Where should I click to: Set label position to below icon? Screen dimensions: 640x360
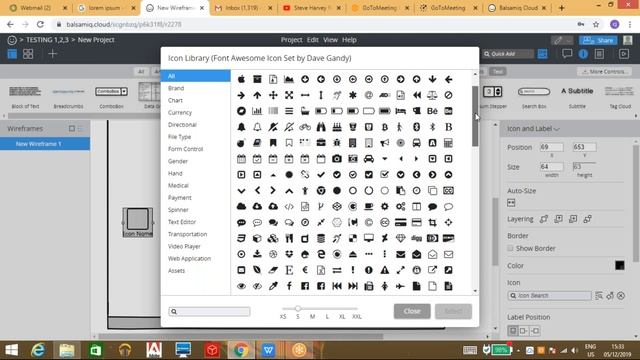coord(513,331)
